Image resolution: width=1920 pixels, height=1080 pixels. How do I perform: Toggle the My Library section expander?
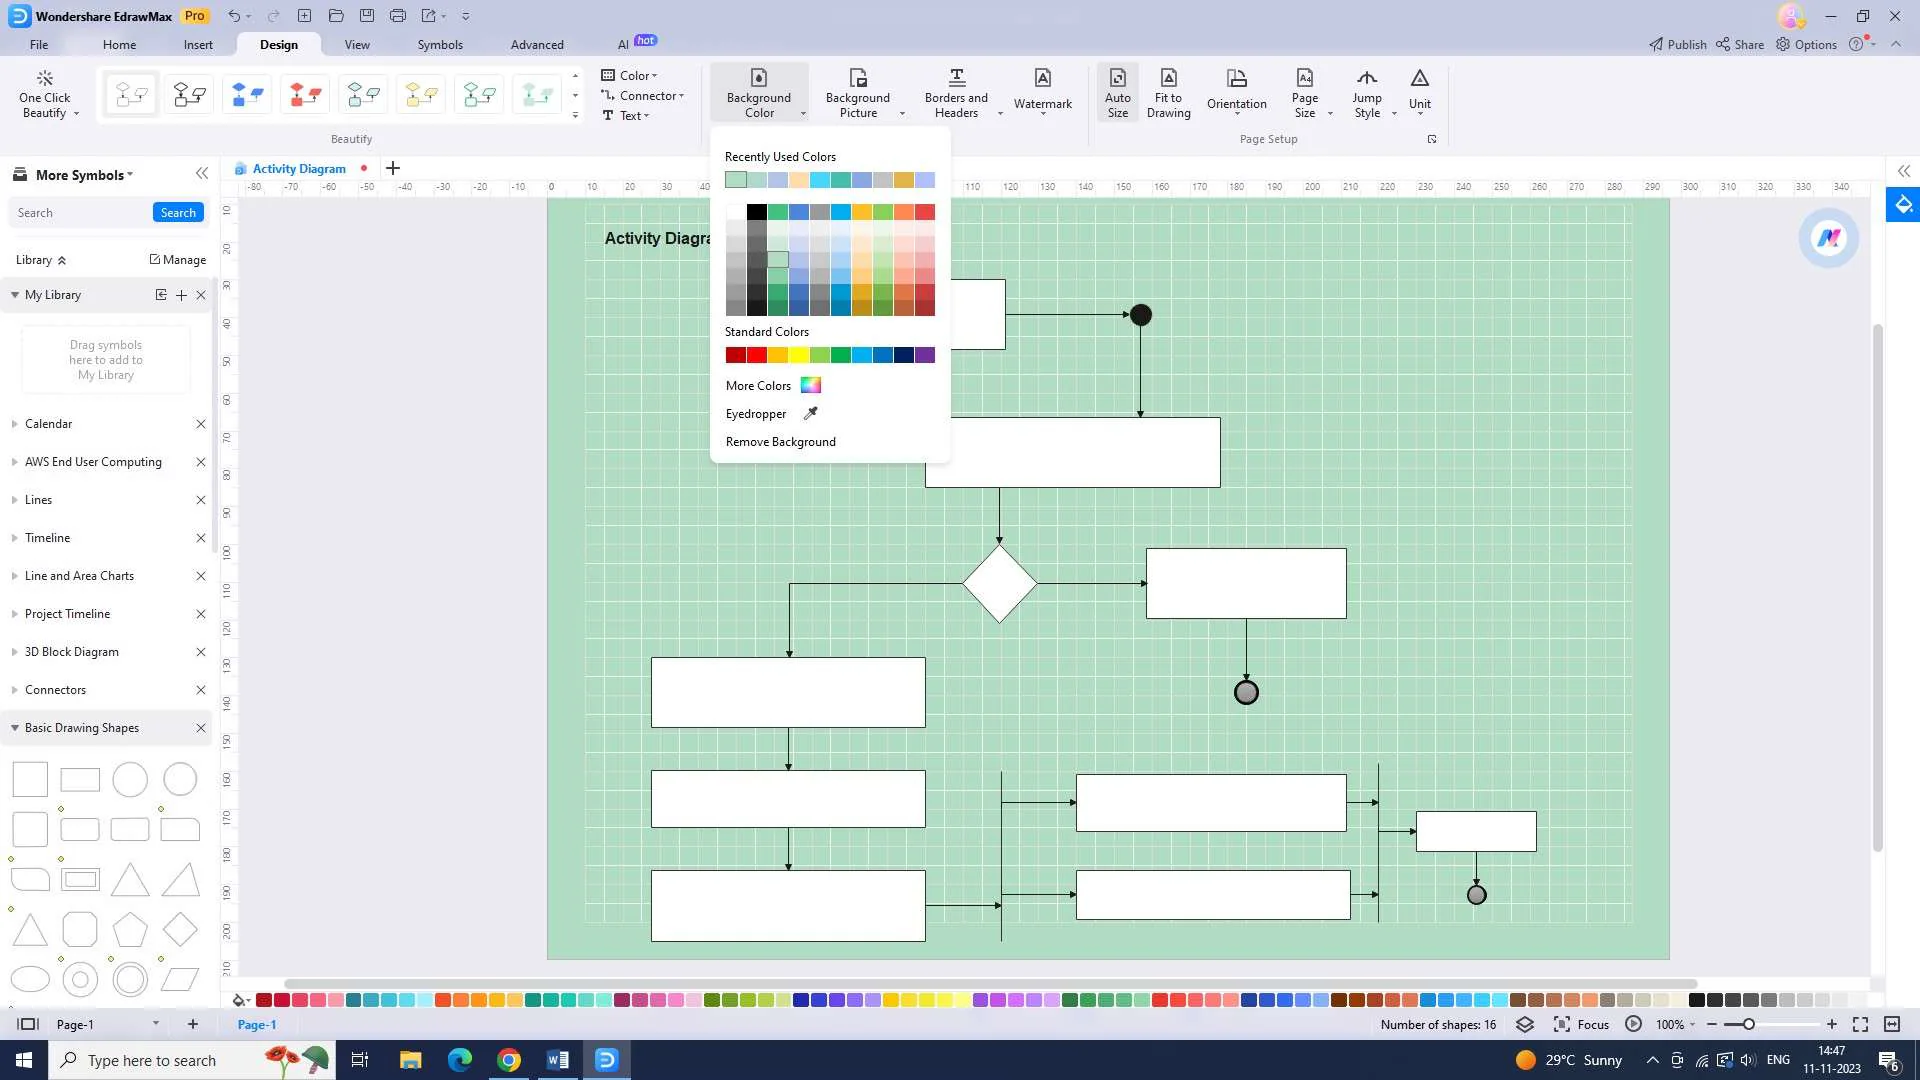click(x=15, y=294)
